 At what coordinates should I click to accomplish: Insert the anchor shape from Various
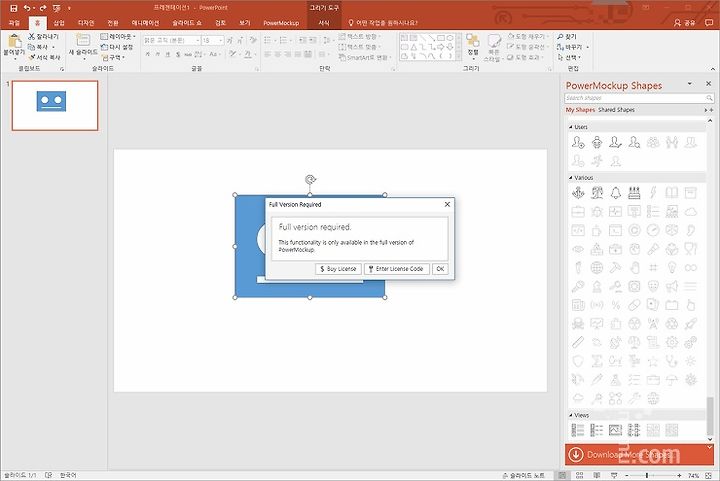(x=578, y=193)
